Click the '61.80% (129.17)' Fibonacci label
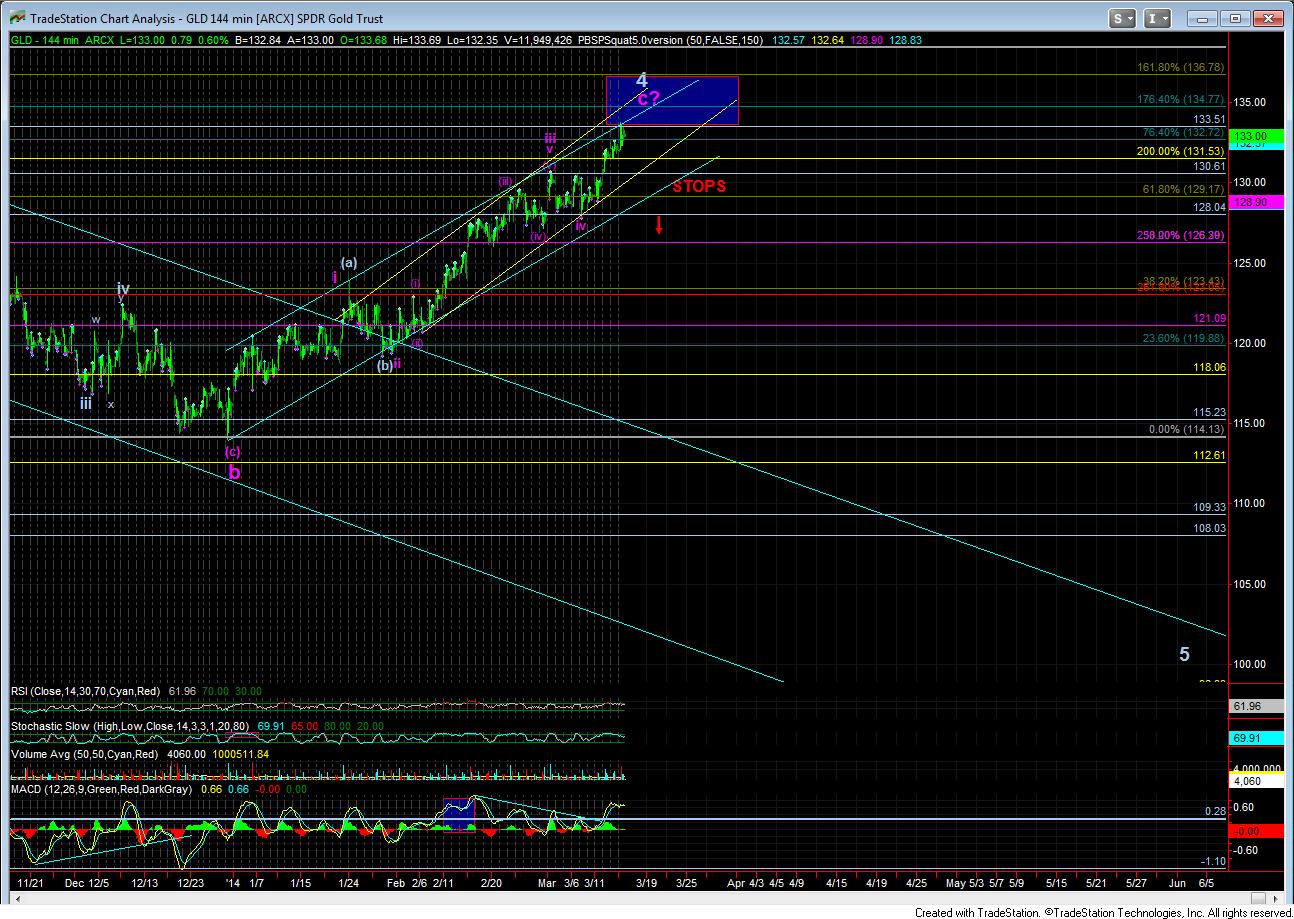This screenshot has width=1294, height=919. [1185, 189]
